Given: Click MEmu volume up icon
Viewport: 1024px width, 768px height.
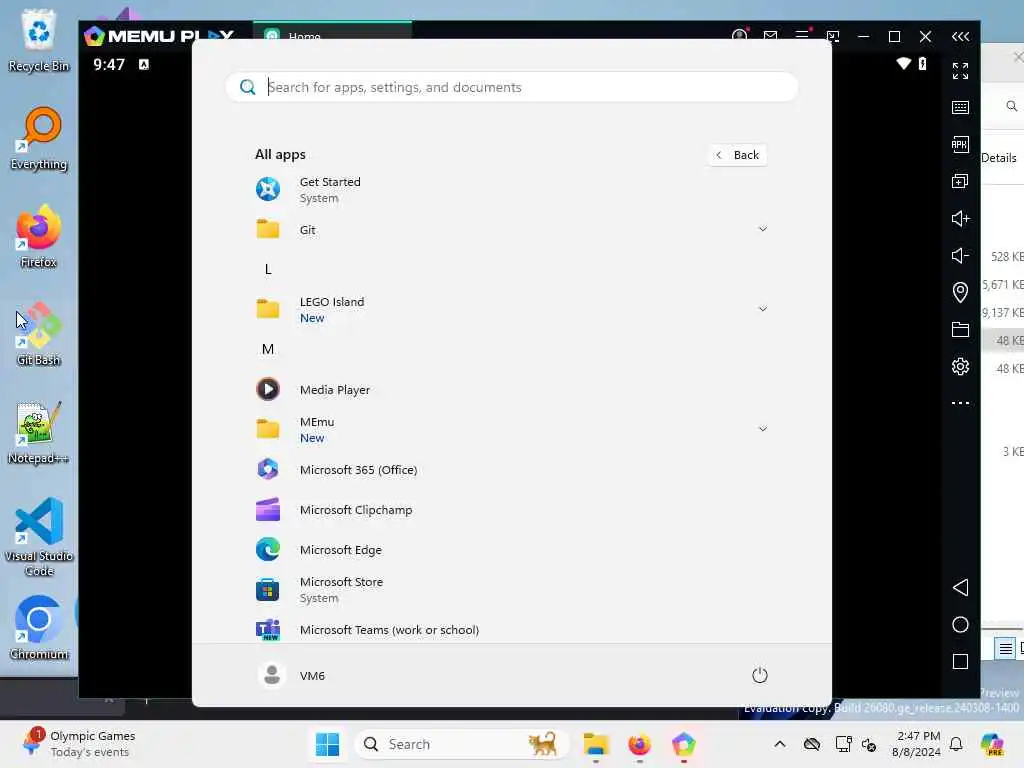Looking at the screenshot, I should [x=960, y=218].
